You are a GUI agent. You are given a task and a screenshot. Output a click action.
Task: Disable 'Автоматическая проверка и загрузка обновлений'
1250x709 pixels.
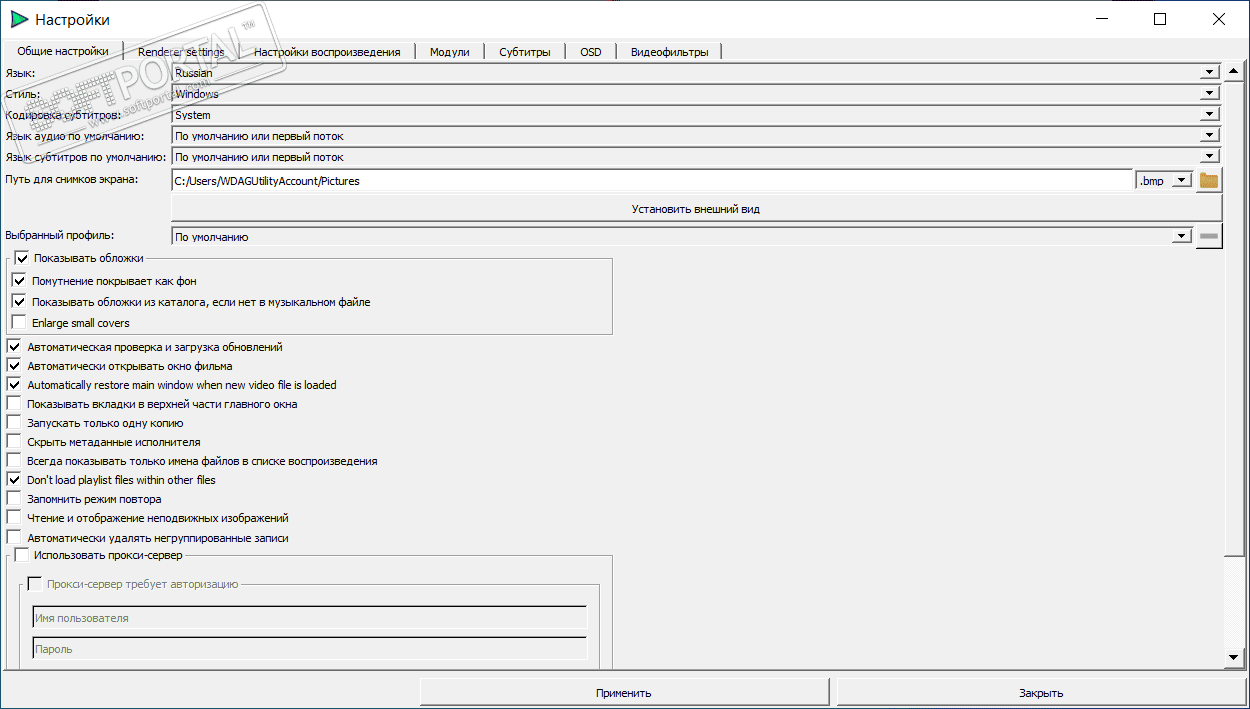[x=14, y=347]
